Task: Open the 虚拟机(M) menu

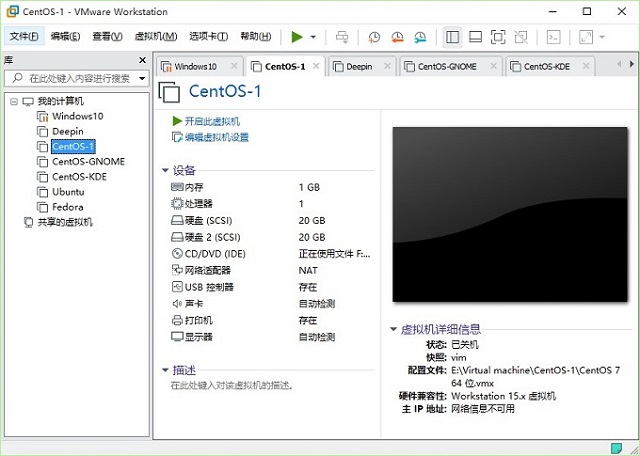Action: pyautogui.click(x=156, y=36)
